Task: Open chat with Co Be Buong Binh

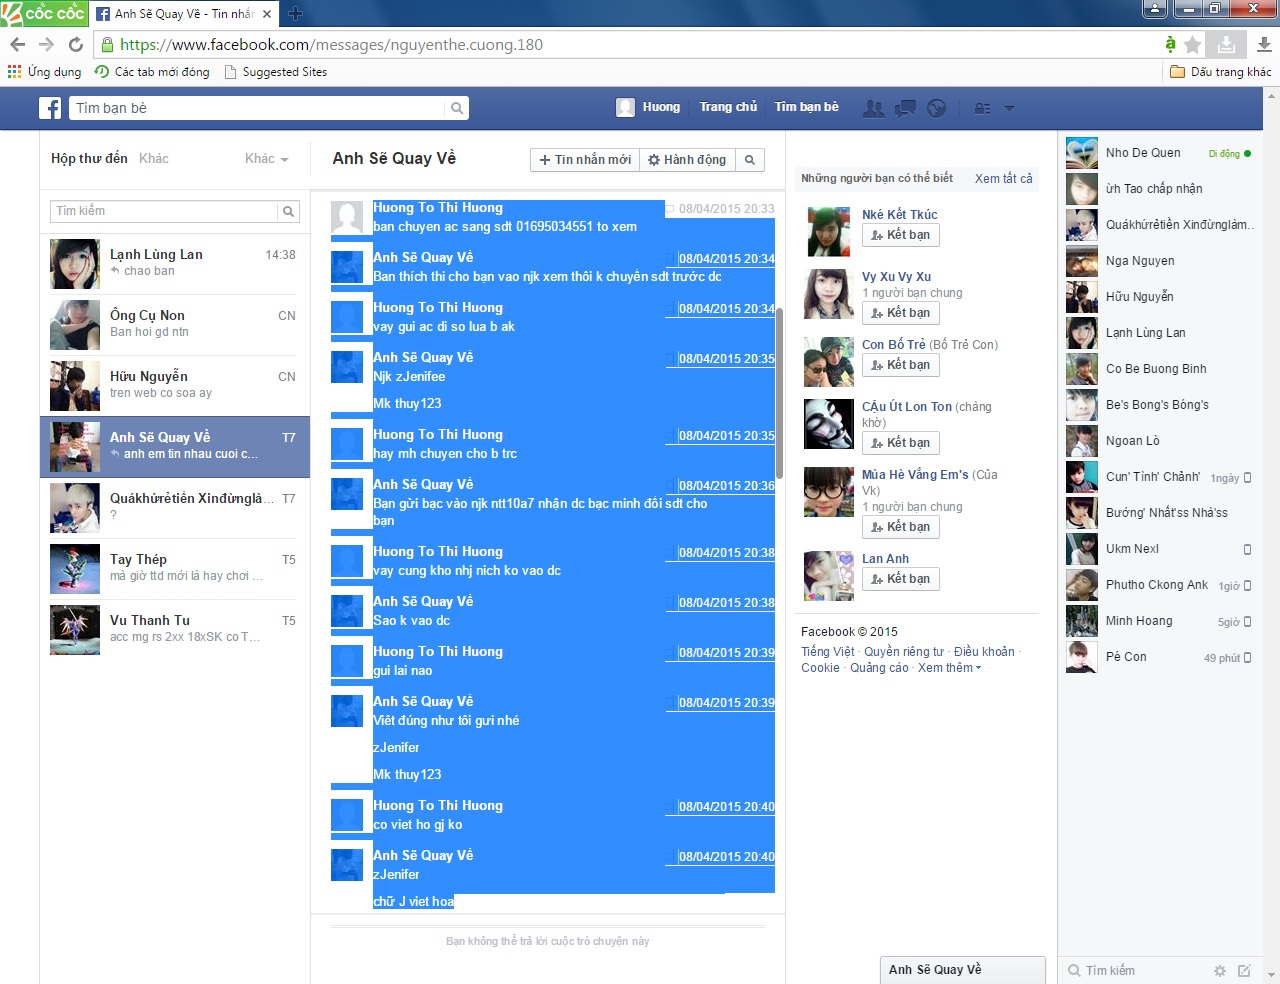Action: click(1159, 369)
